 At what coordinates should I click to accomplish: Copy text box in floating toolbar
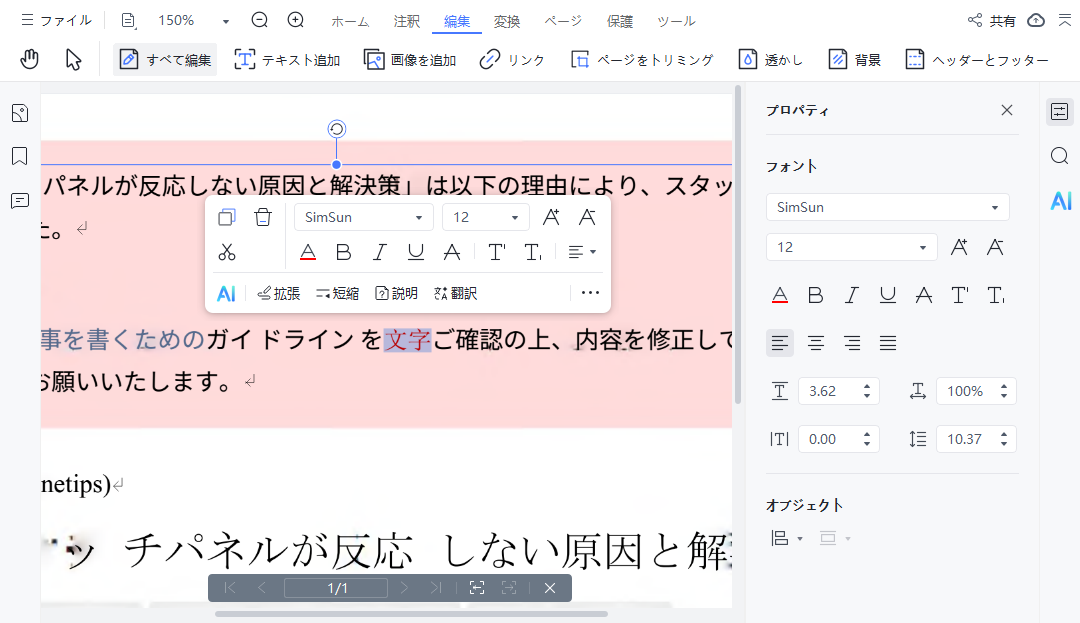coord(227,218)
